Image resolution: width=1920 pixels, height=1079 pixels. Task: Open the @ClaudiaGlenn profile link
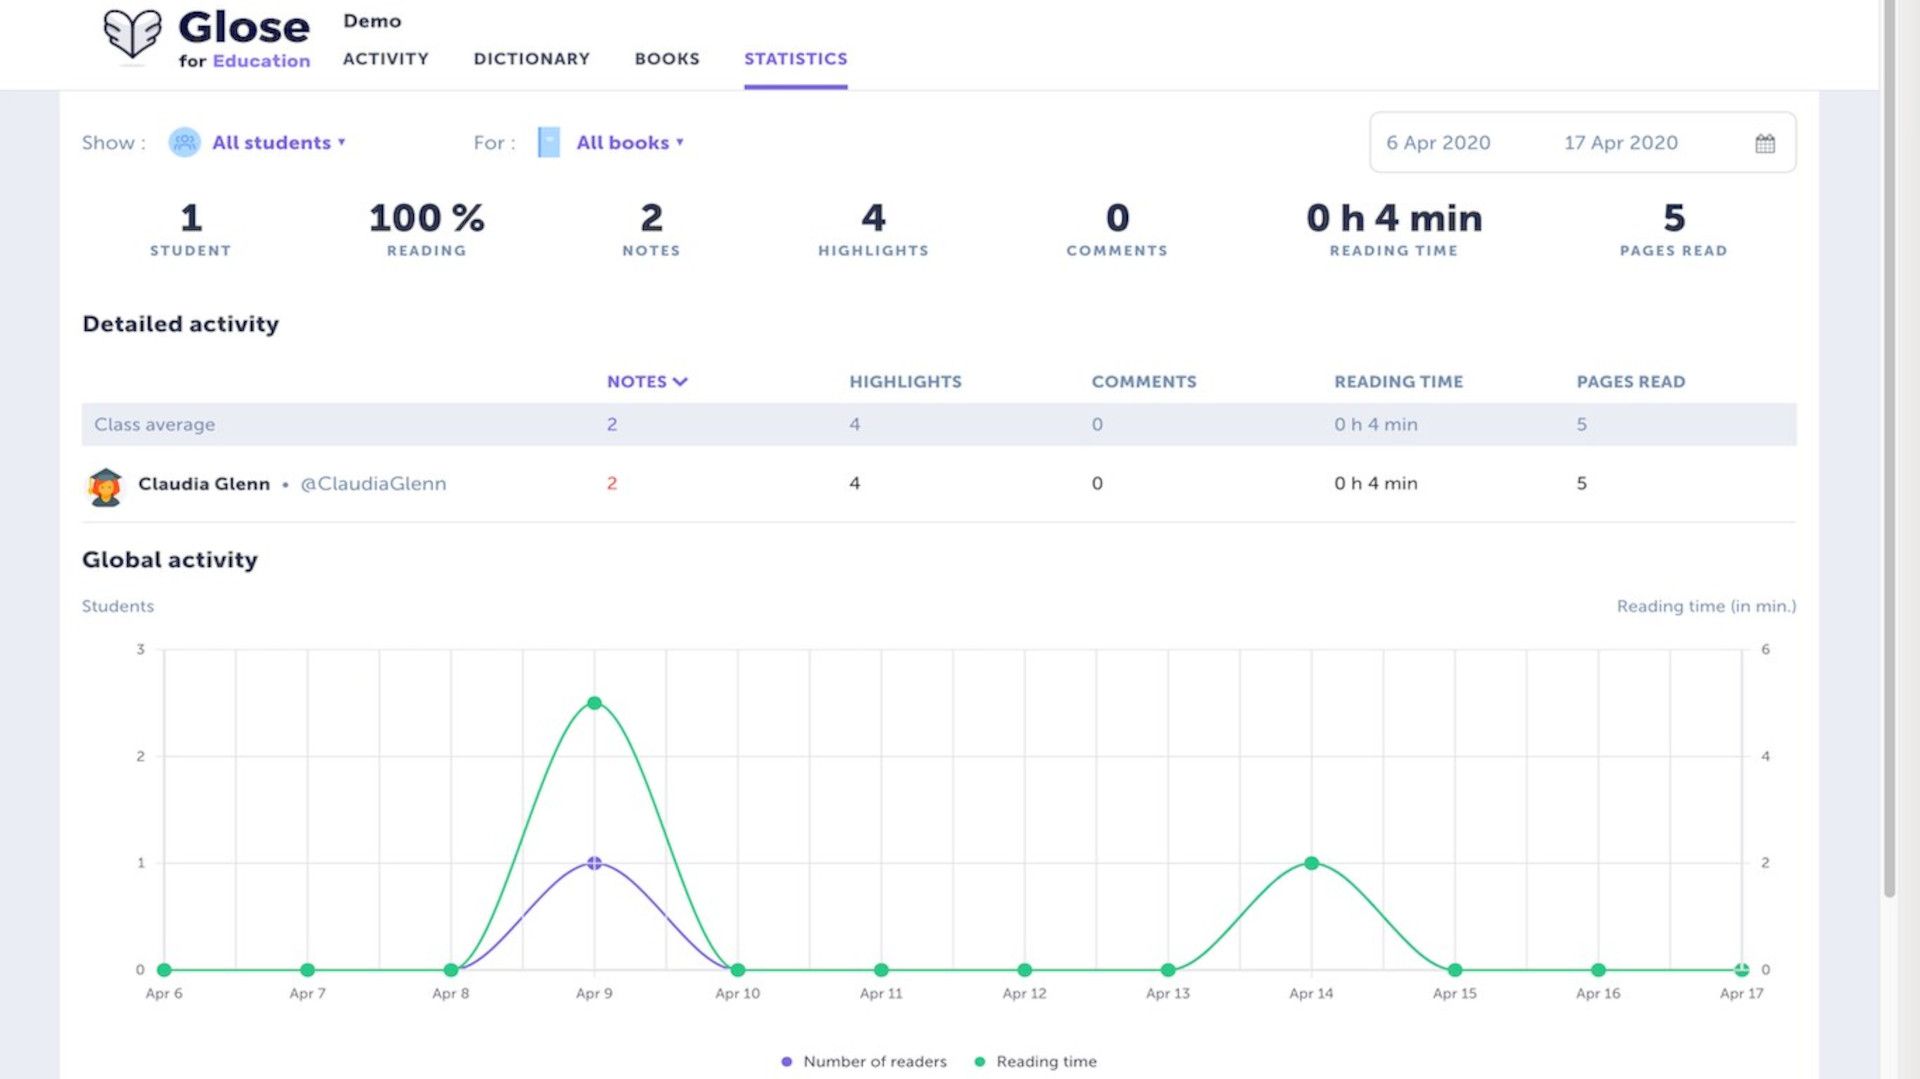pos(374,483)
